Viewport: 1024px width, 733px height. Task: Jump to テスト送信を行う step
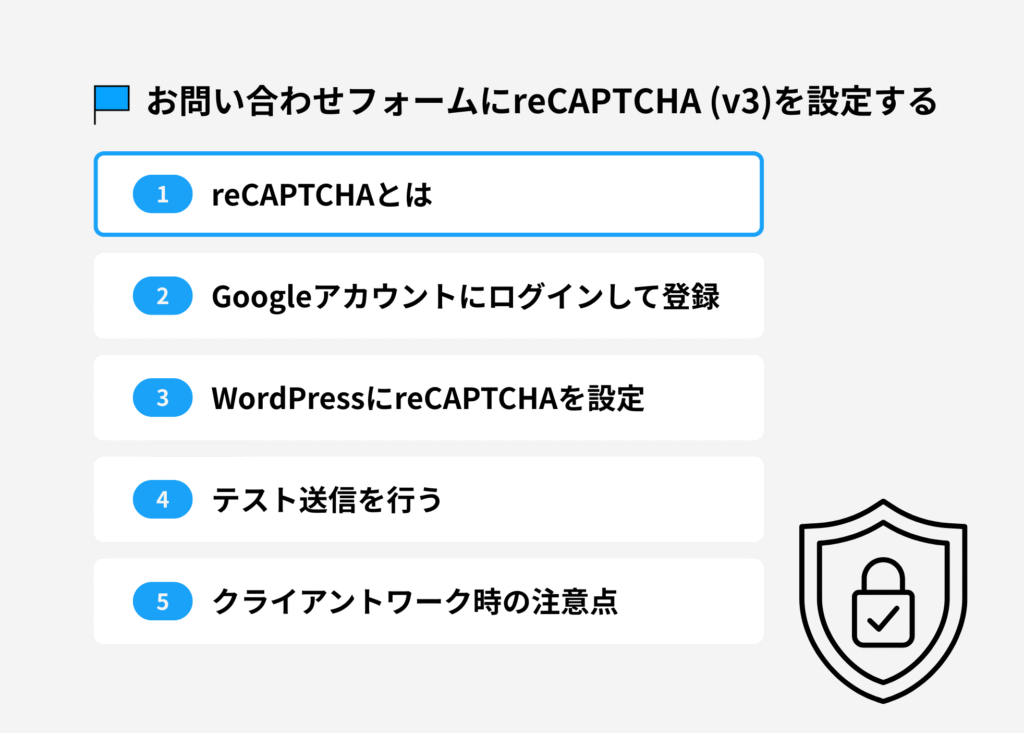326,500
